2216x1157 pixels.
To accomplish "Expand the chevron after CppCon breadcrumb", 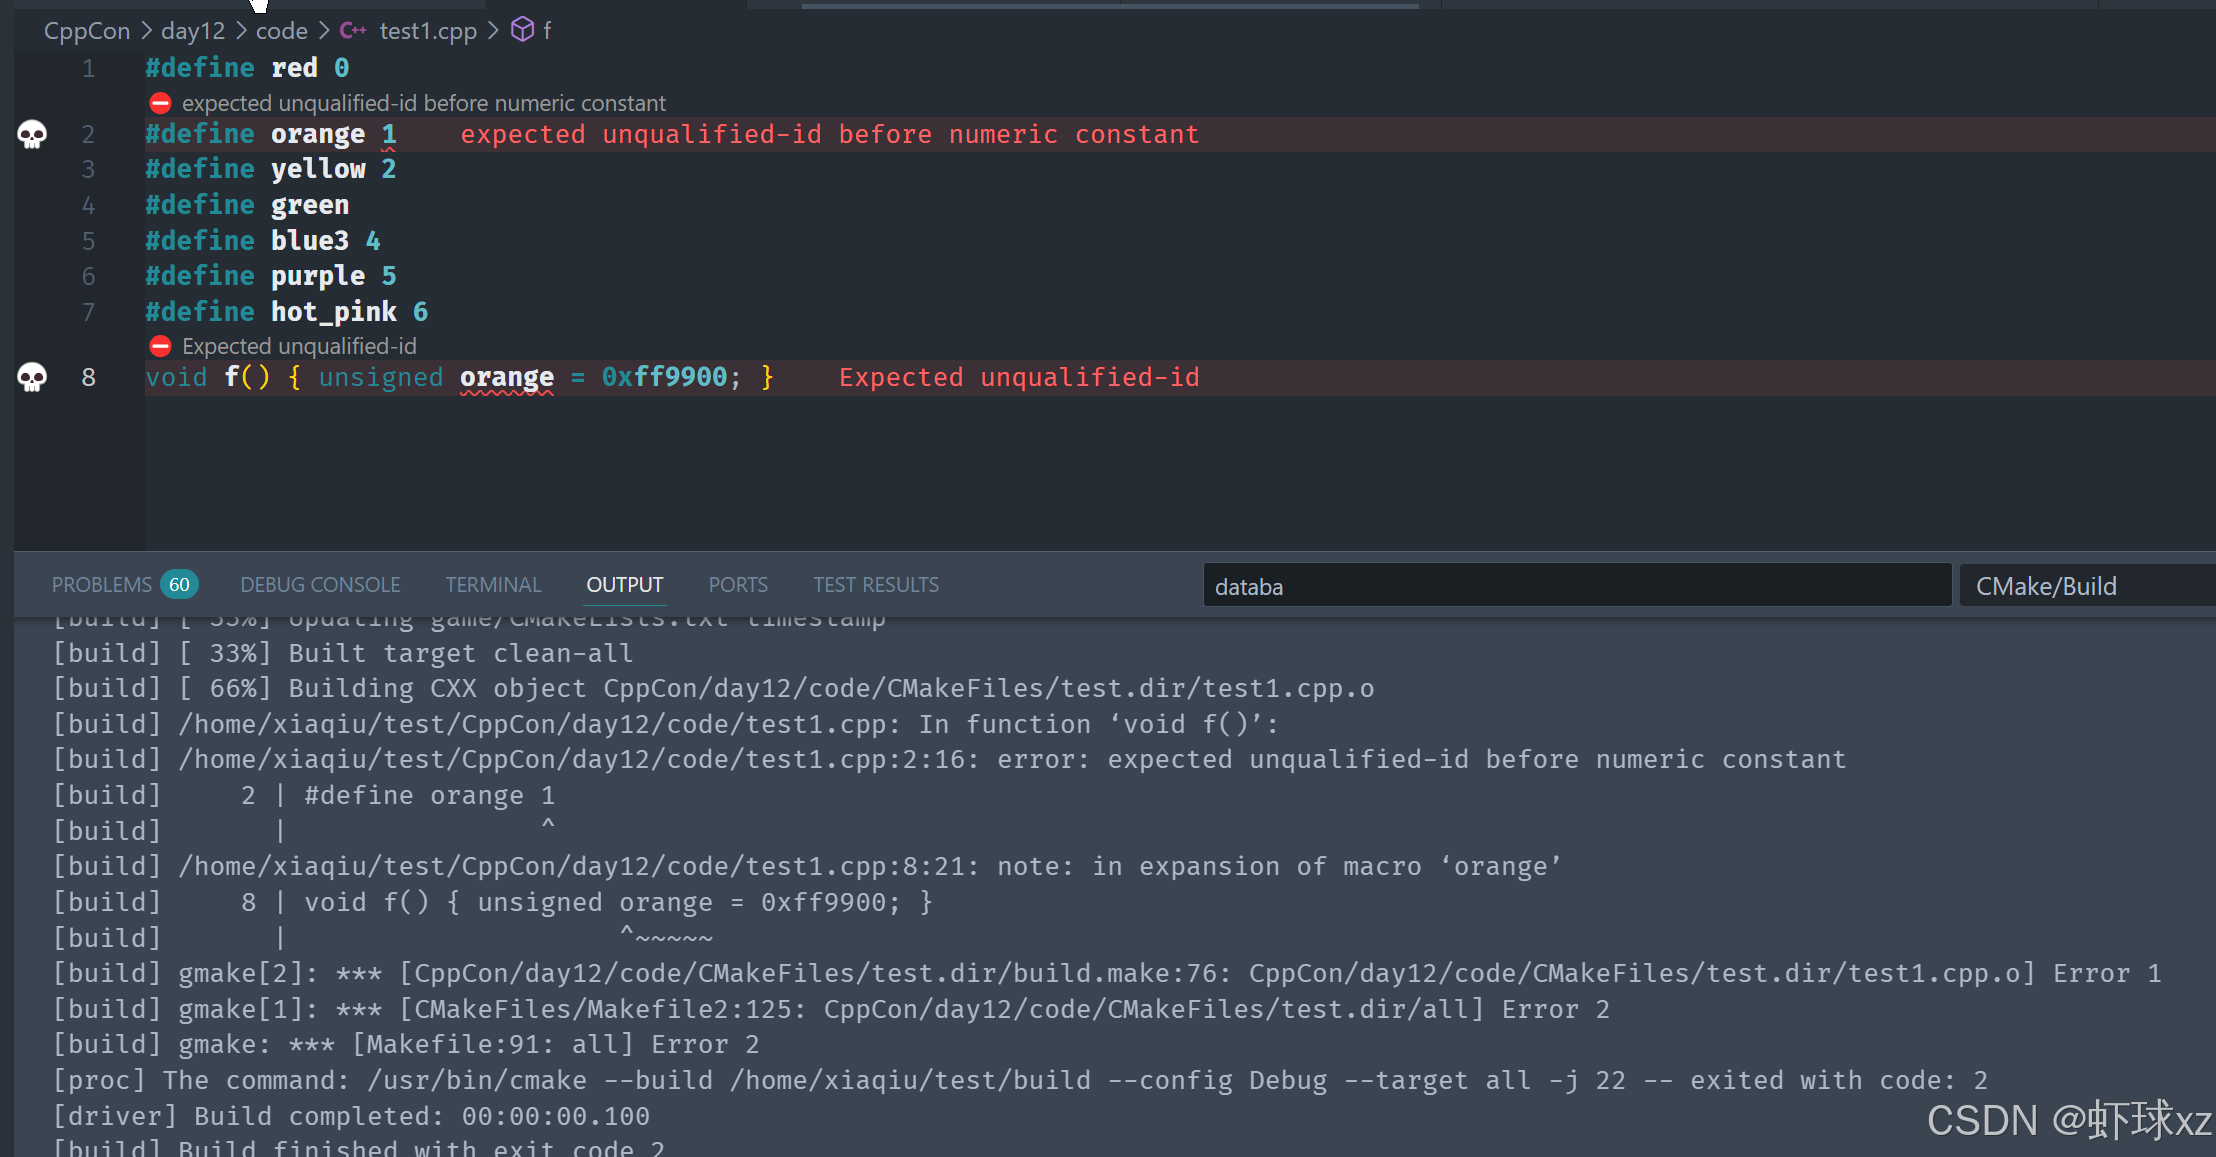I will click(146, 31).
